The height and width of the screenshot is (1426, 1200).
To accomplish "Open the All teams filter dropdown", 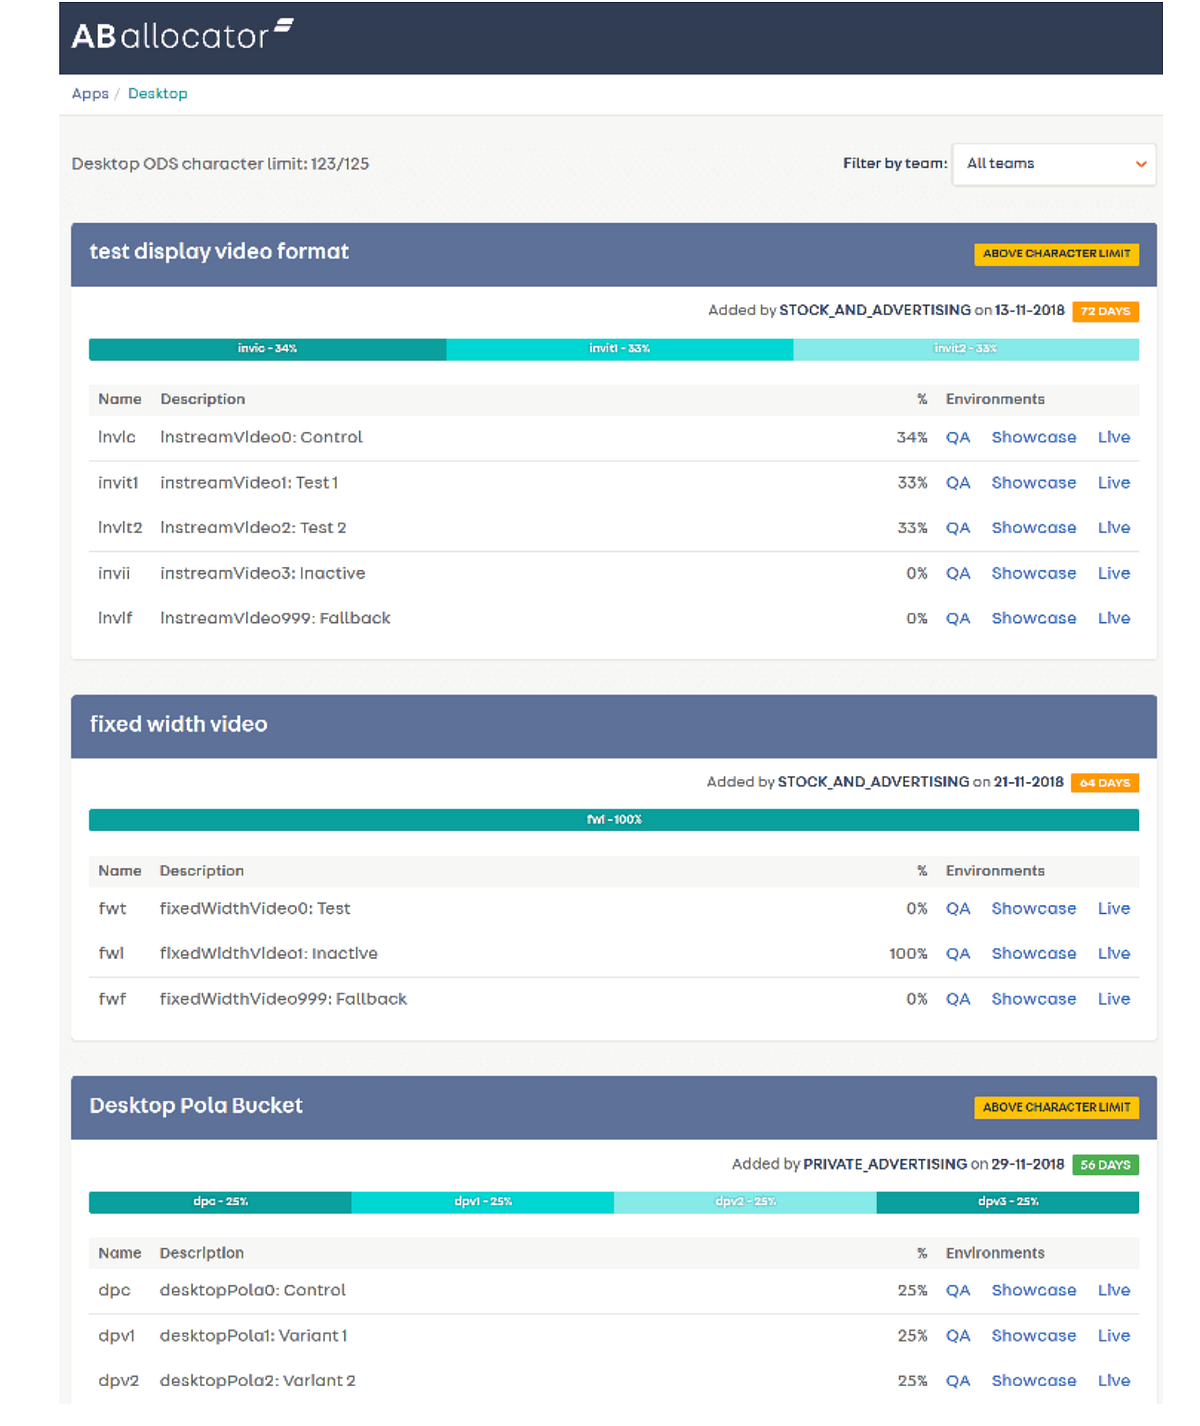I will [x=1053, y=163].
